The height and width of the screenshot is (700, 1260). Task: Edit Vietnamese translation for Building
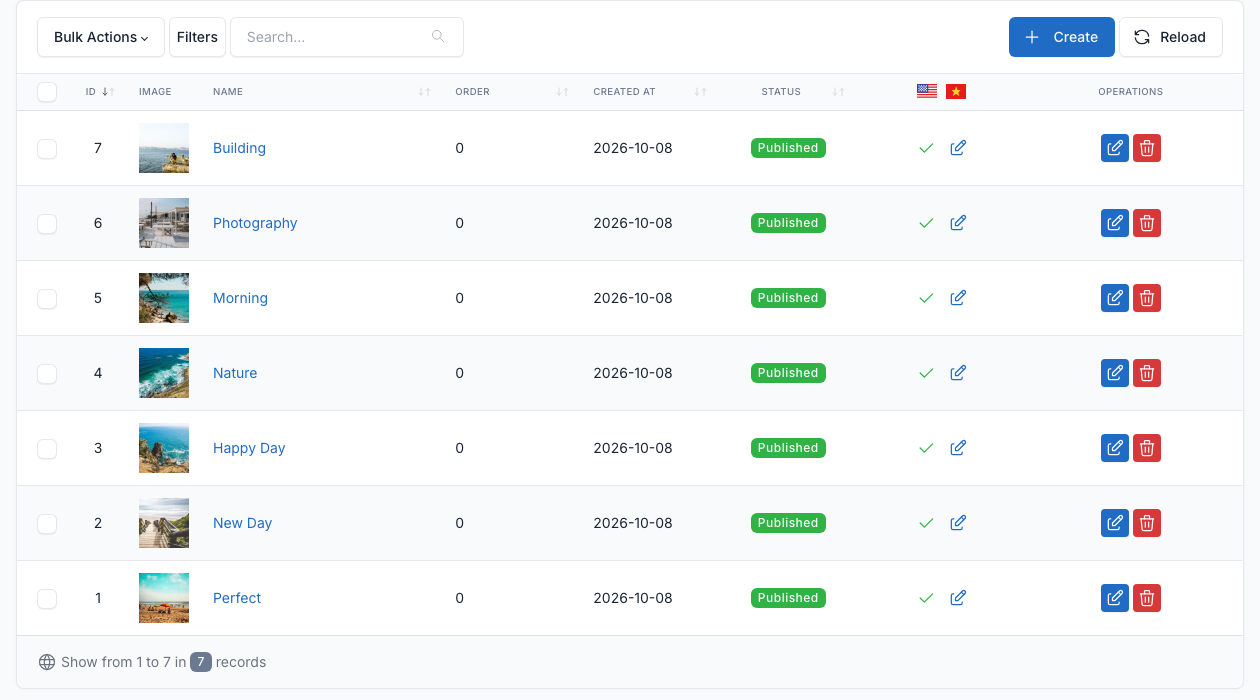pyautogui.click(x=958, y=148)
